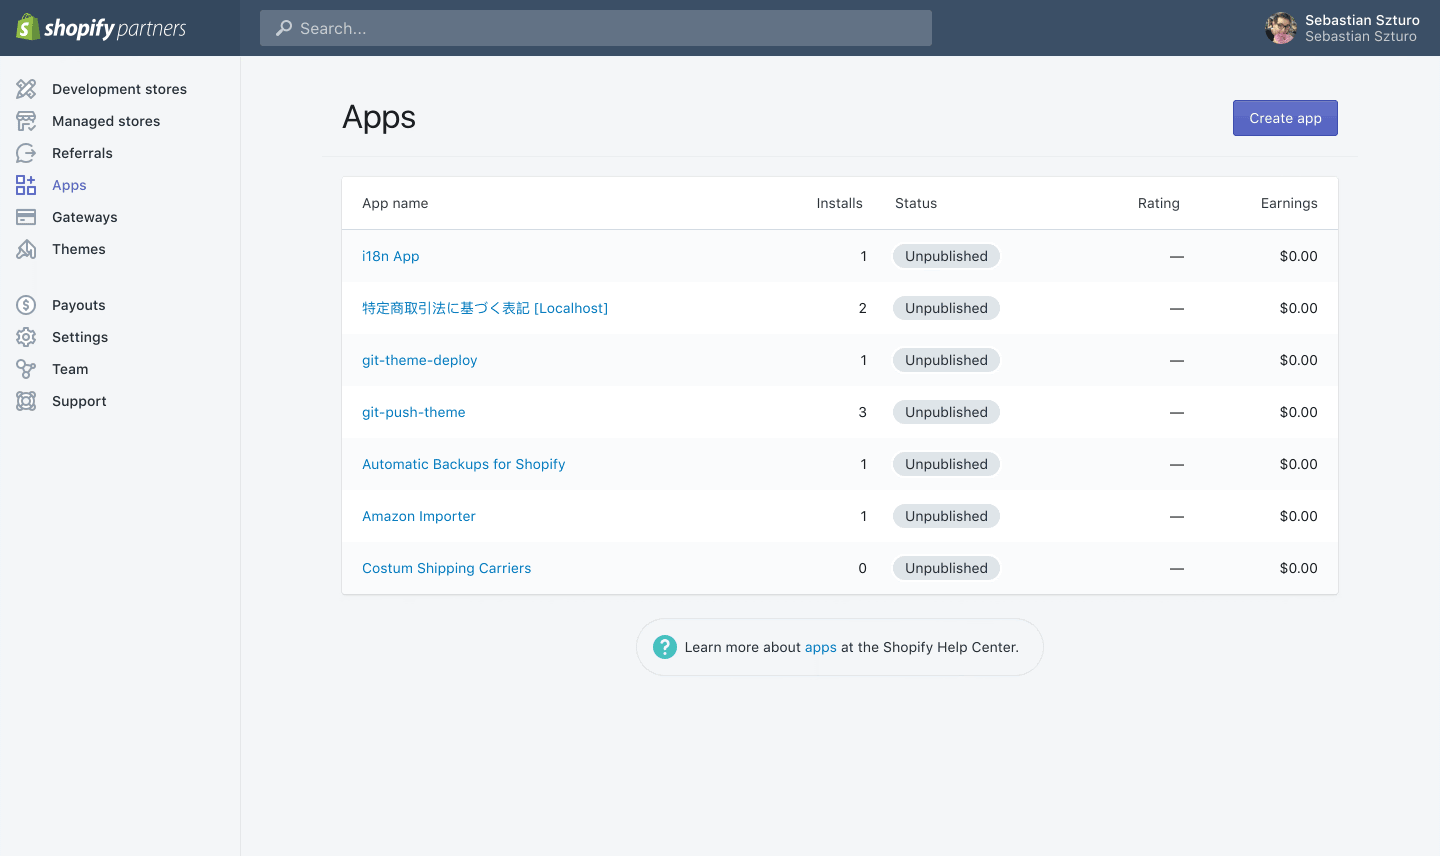
Task: Click the Development stores sidebar icon
Action: (x=26, y=89)
